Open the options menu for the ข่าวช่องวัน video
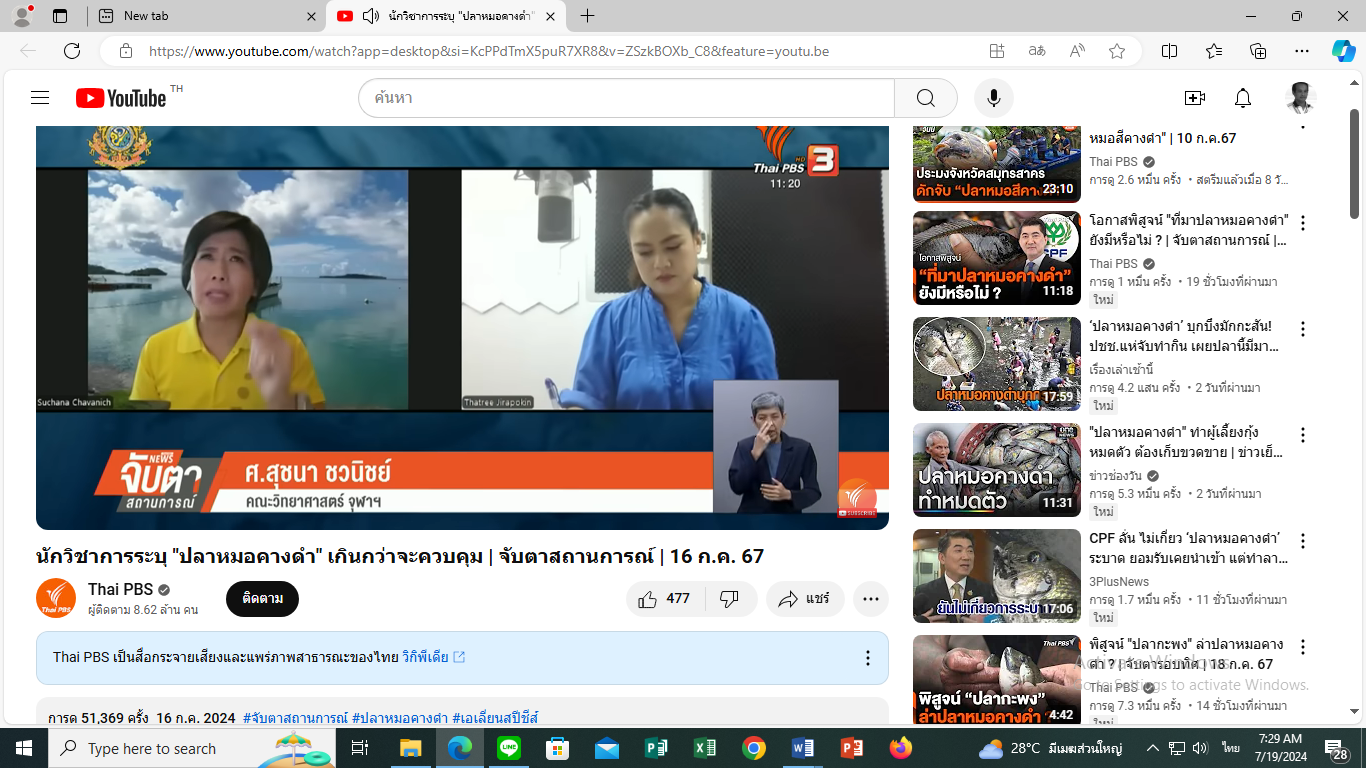Viewport: 1366px width, 768px height. pyautogui.click(x=1303, y=435)
